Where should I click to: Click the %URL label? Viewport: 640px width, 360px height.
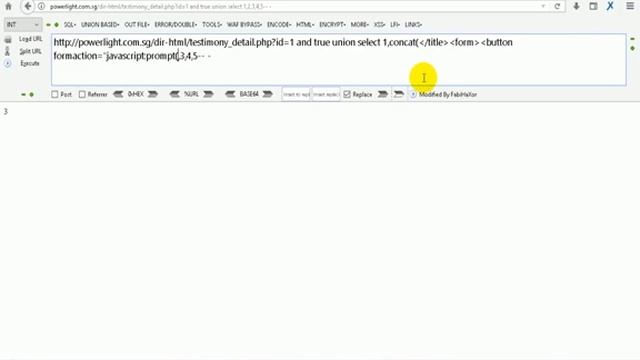191,94
